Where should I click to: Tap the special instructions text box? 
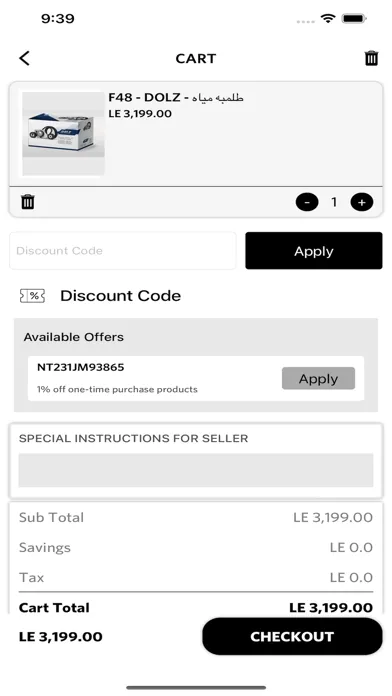[196, 470]
